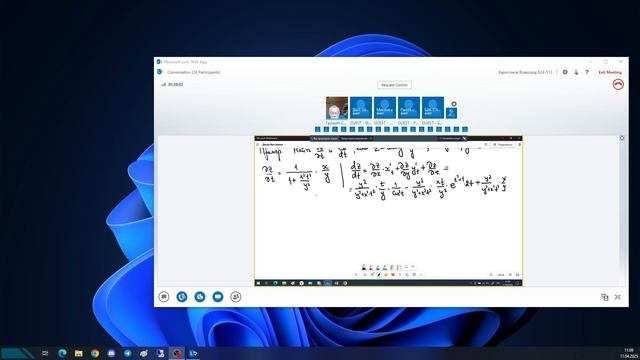This screenshot has width=640, height=360.
Task: Click the Request Control button
Action: point(394,85)
